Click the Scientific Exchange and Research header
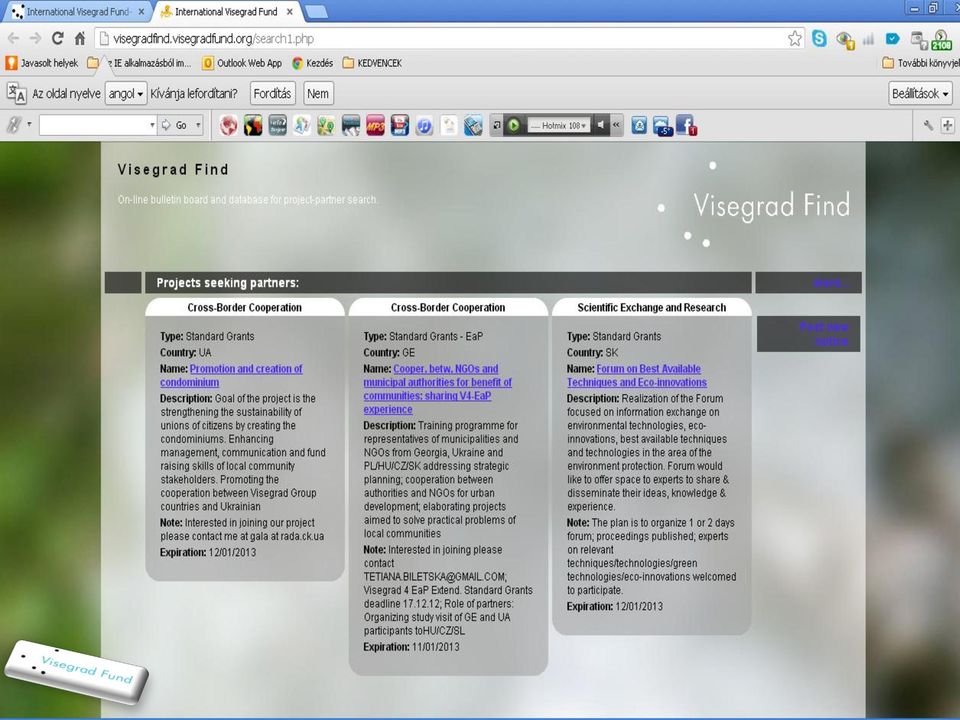Image resolution: width=960 pixels, height=720 pixels. click(651, 307)
